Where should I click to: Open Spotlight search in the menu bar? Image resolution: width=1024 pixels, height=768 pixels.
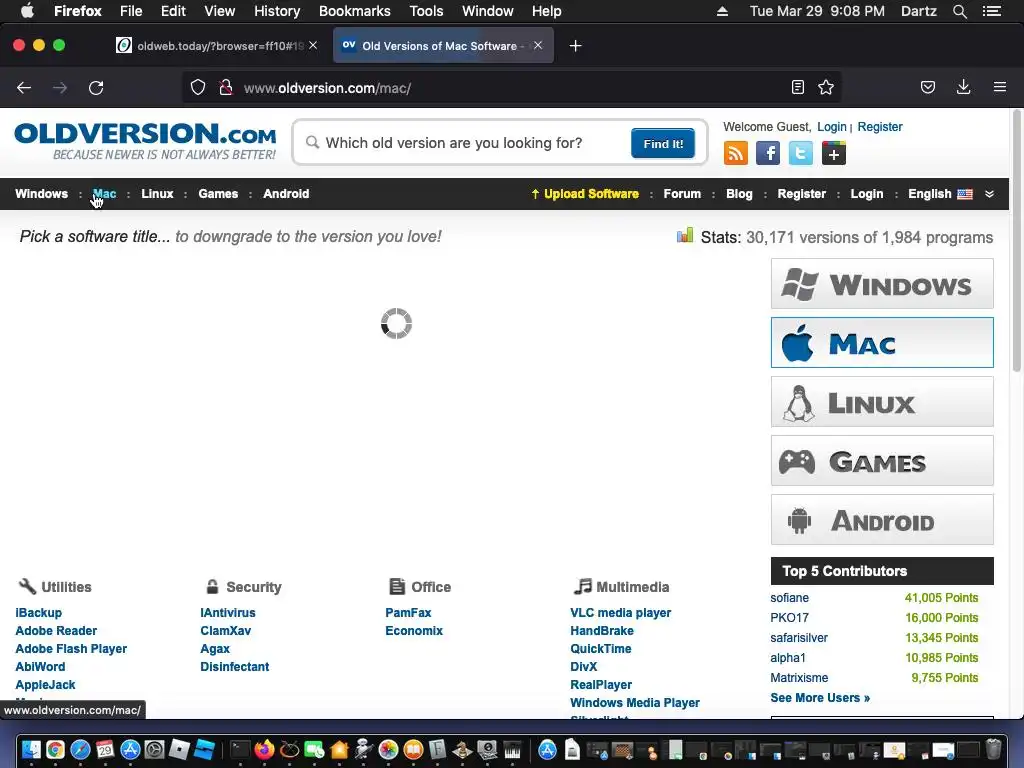(x=959, y=11)
